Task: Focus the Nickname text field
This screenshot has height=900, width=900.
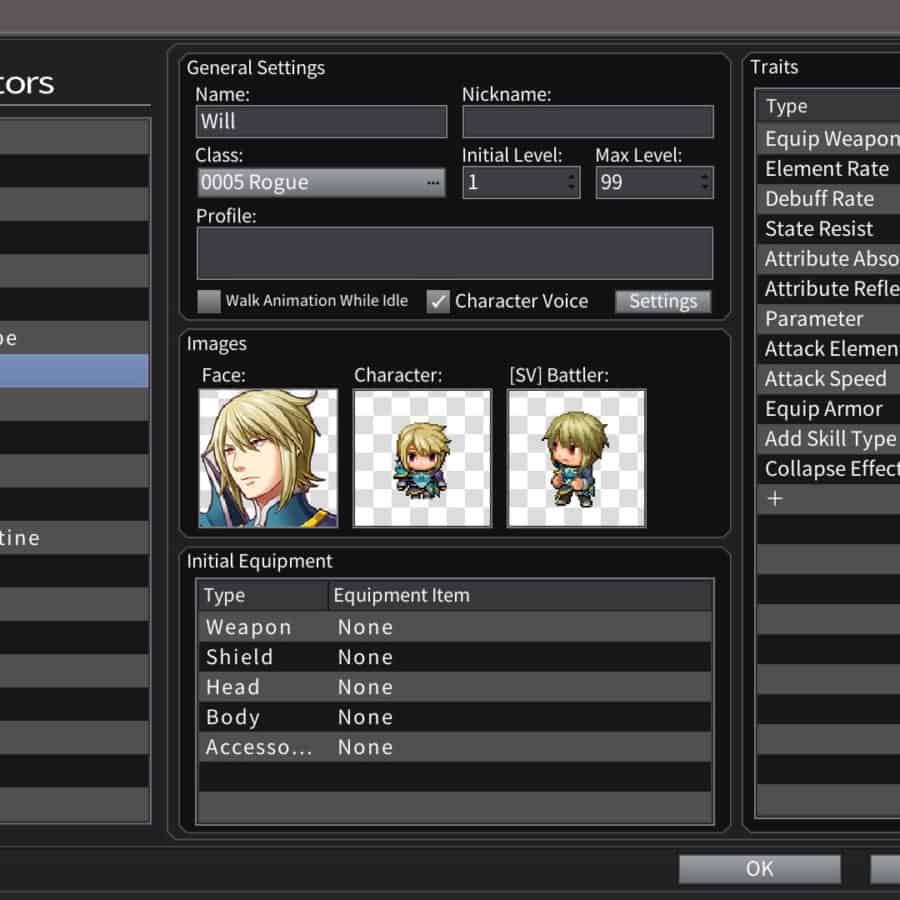Action: tap(587, 122)
